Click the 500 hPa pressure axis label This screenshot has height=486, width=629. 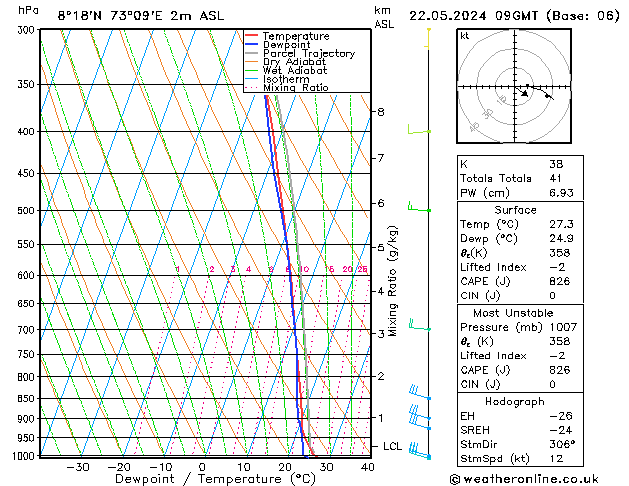pyautogui.click(x=26, y=211)
